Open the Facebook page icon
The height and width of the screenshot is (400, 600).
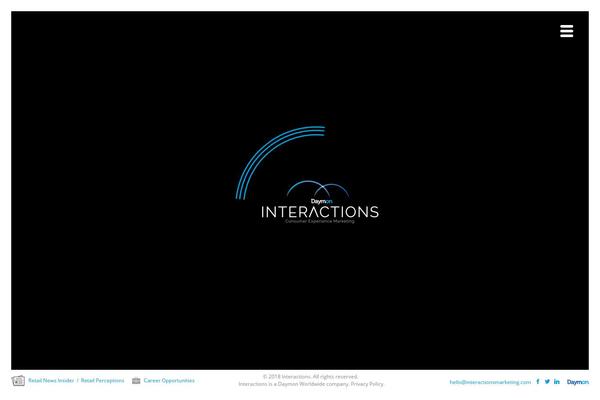pyautogui.click(x=538, y=382)
